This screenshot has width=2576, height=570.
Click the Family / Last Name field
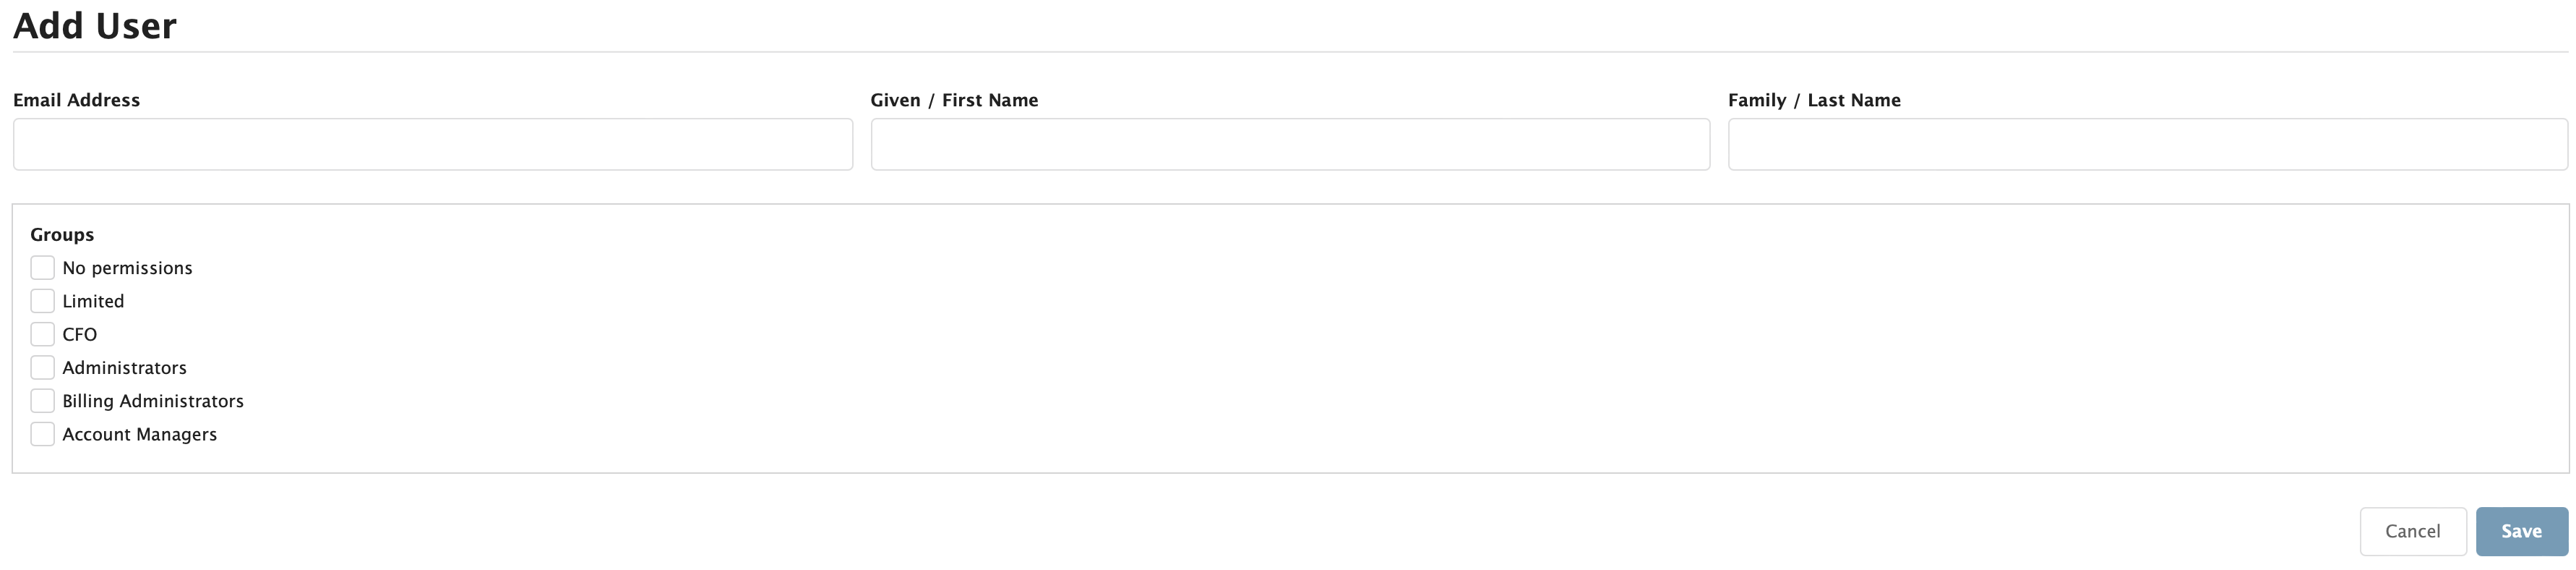pyautogui.click(x=2148, y=143)
